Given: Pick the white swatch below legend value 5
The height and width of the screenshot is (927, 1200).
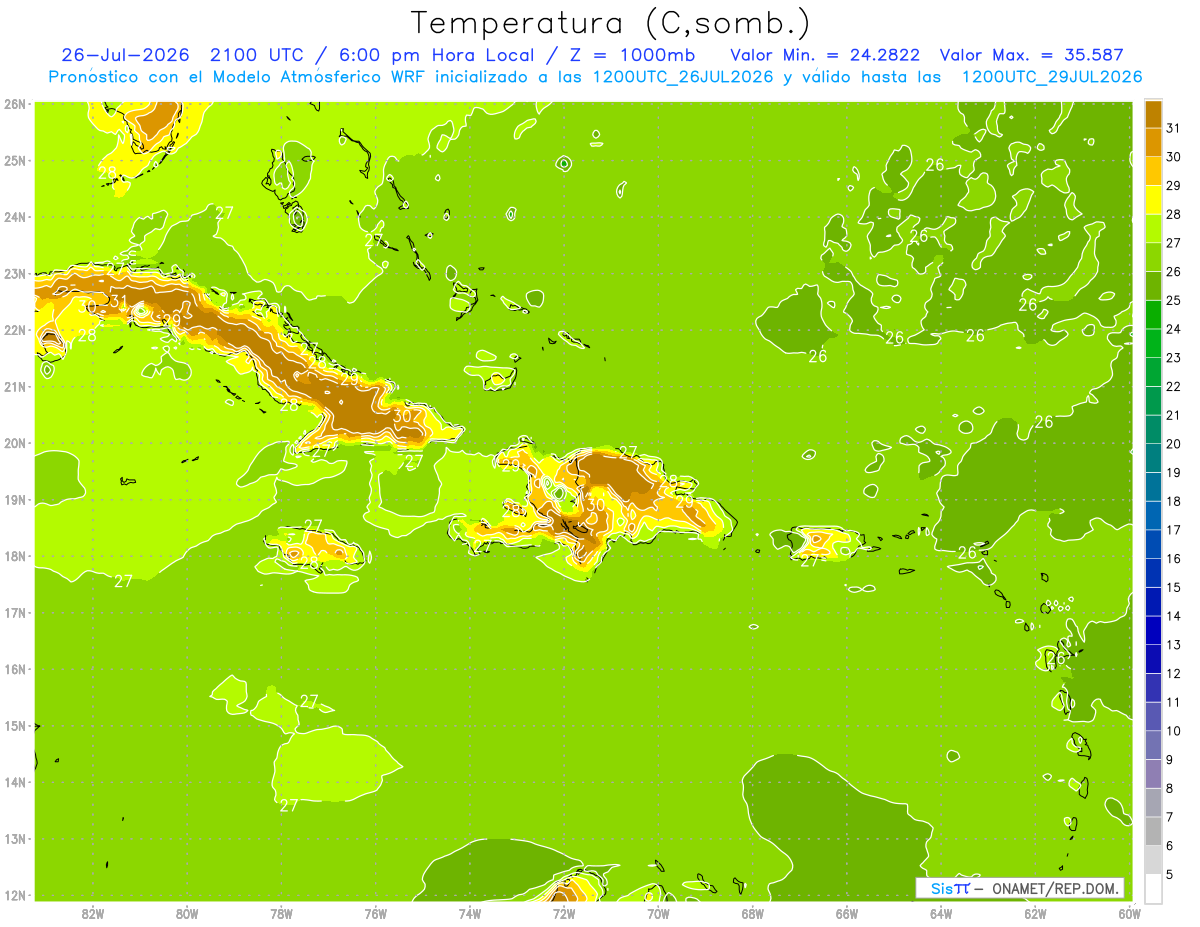Looking at the screenshot, I should pos(1153,888).
